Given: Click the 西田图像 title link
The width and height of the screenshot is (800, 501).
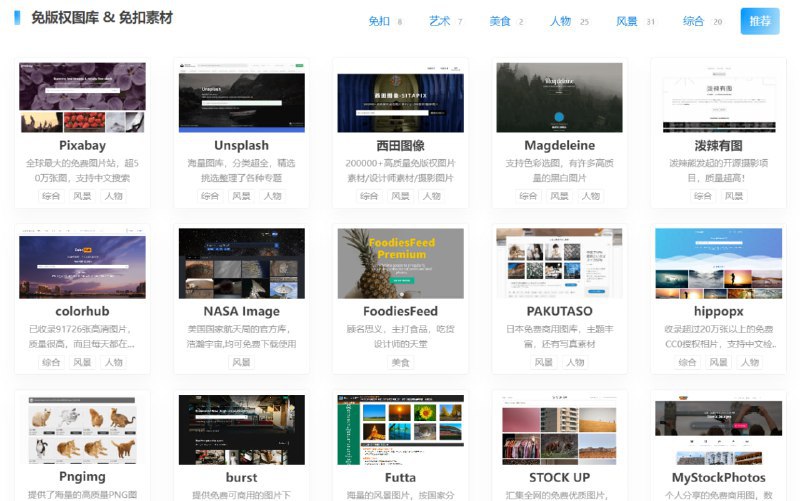Looking at the screenshot, I should pyautogui.click(x=401, y=145).
